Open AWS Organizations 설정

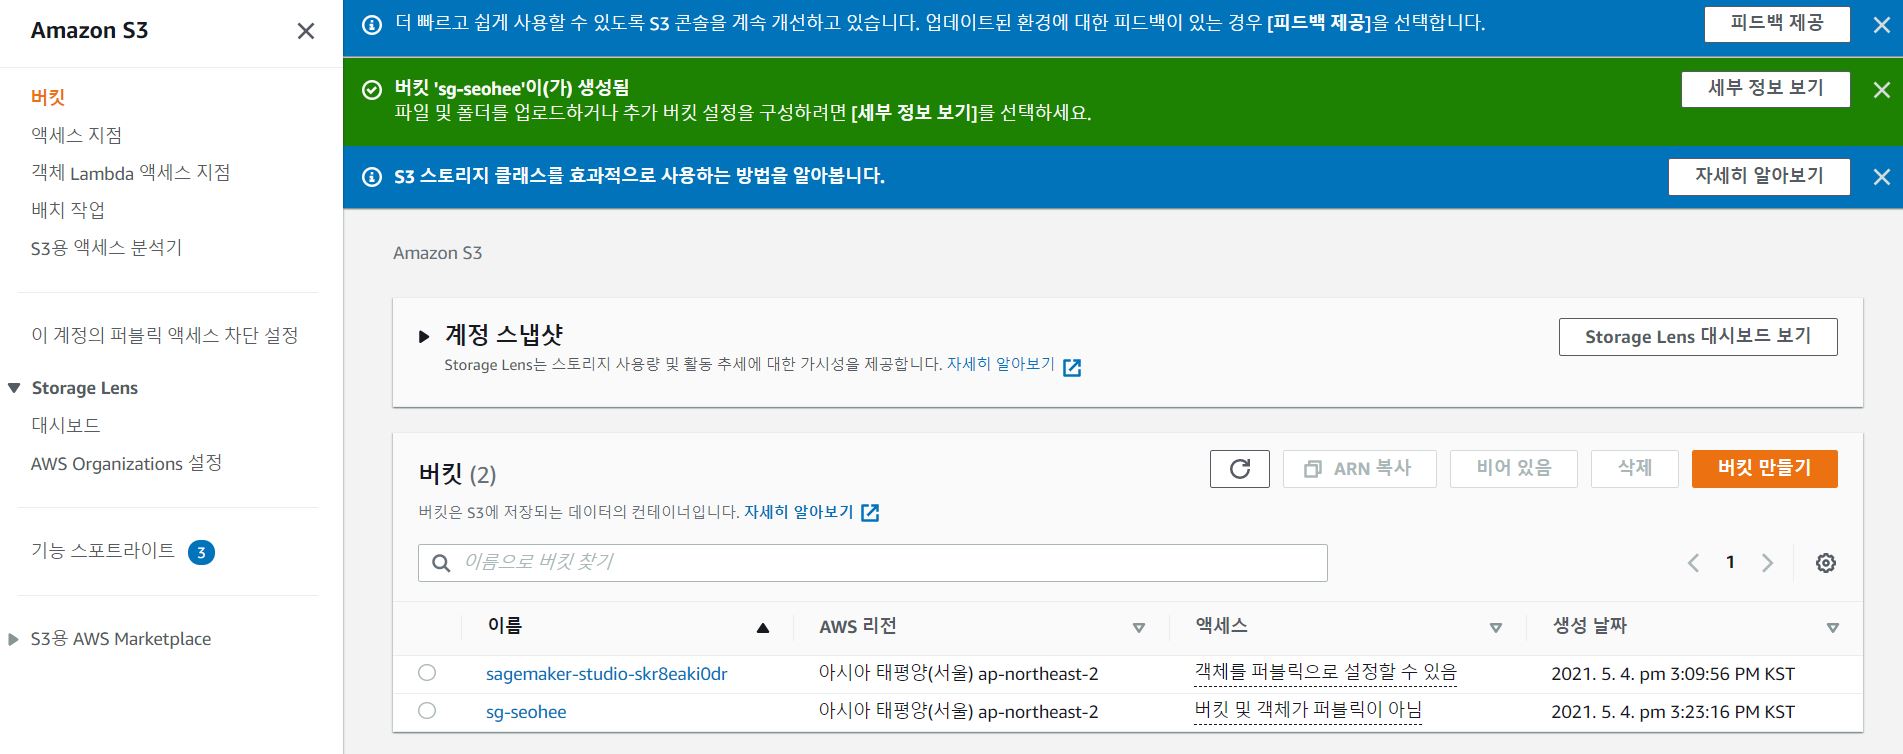click(126, 463)
